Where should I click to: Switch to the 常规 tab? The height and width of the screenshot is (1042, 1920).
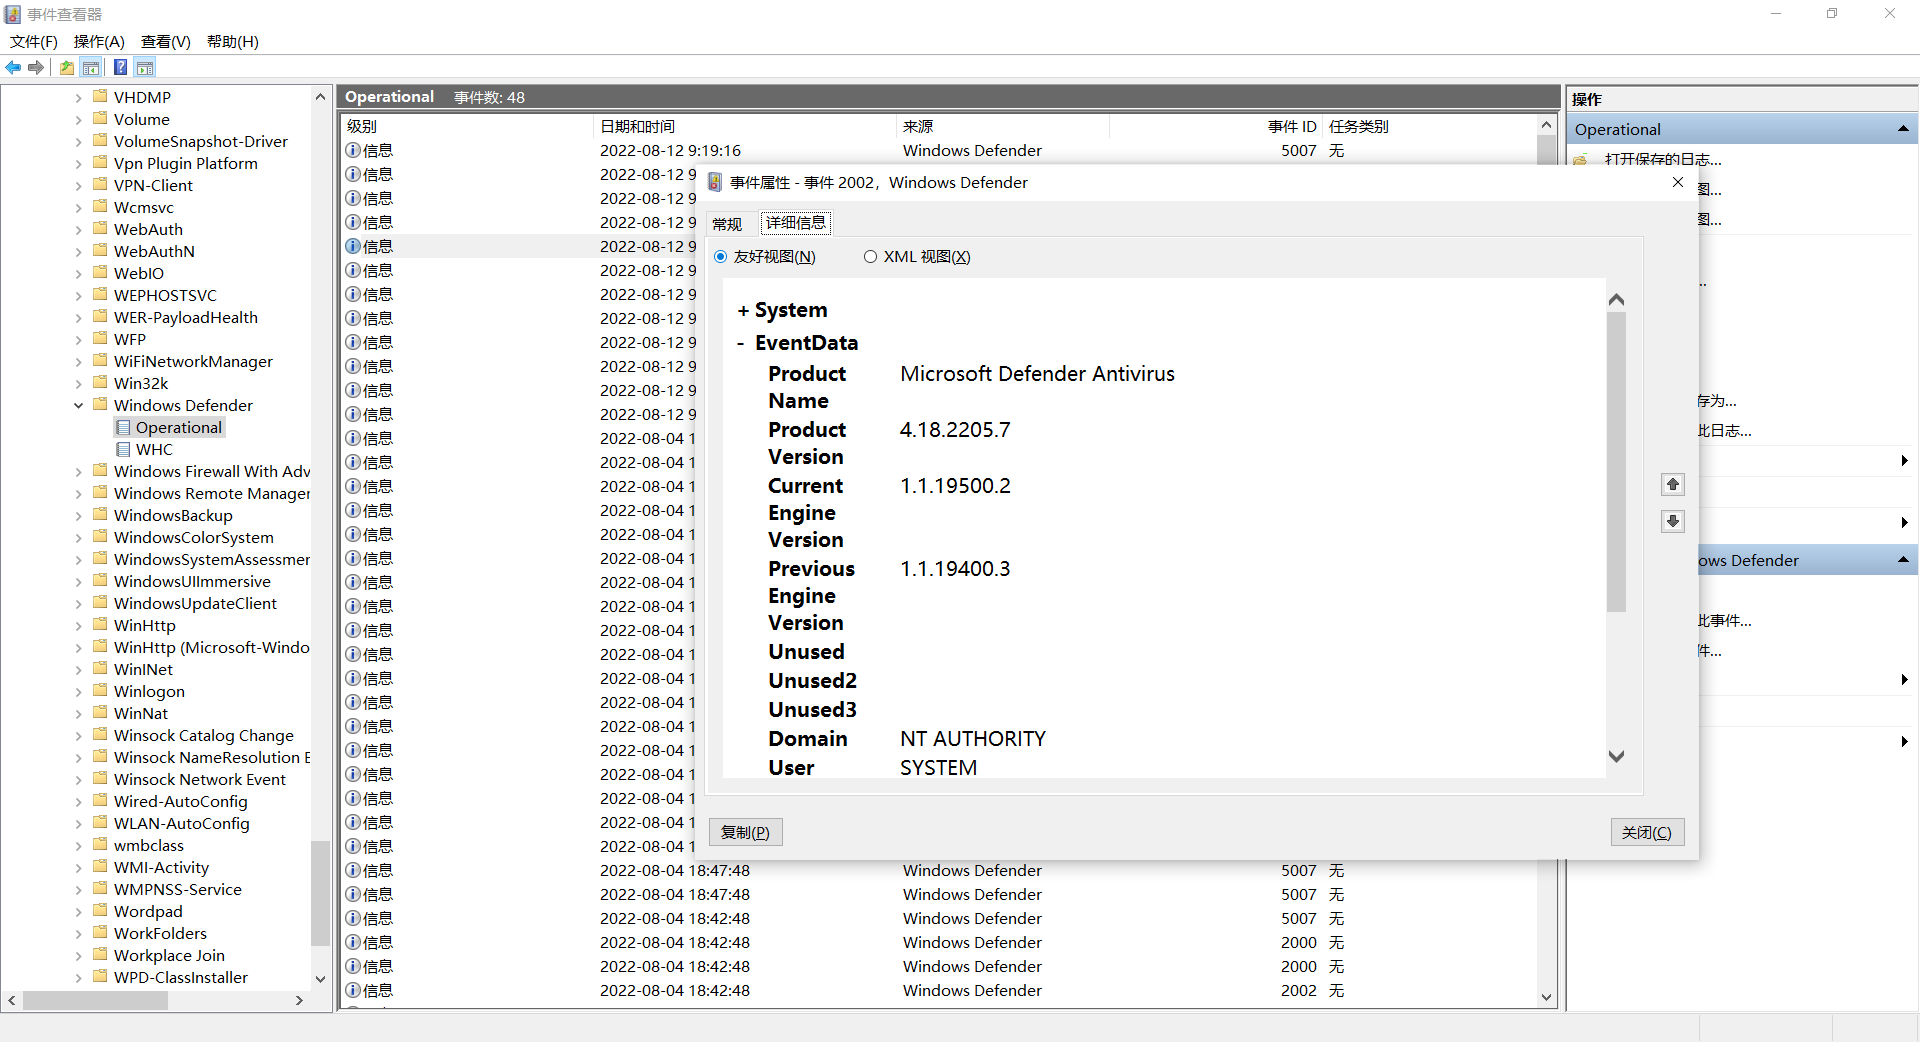coord(727,224)
